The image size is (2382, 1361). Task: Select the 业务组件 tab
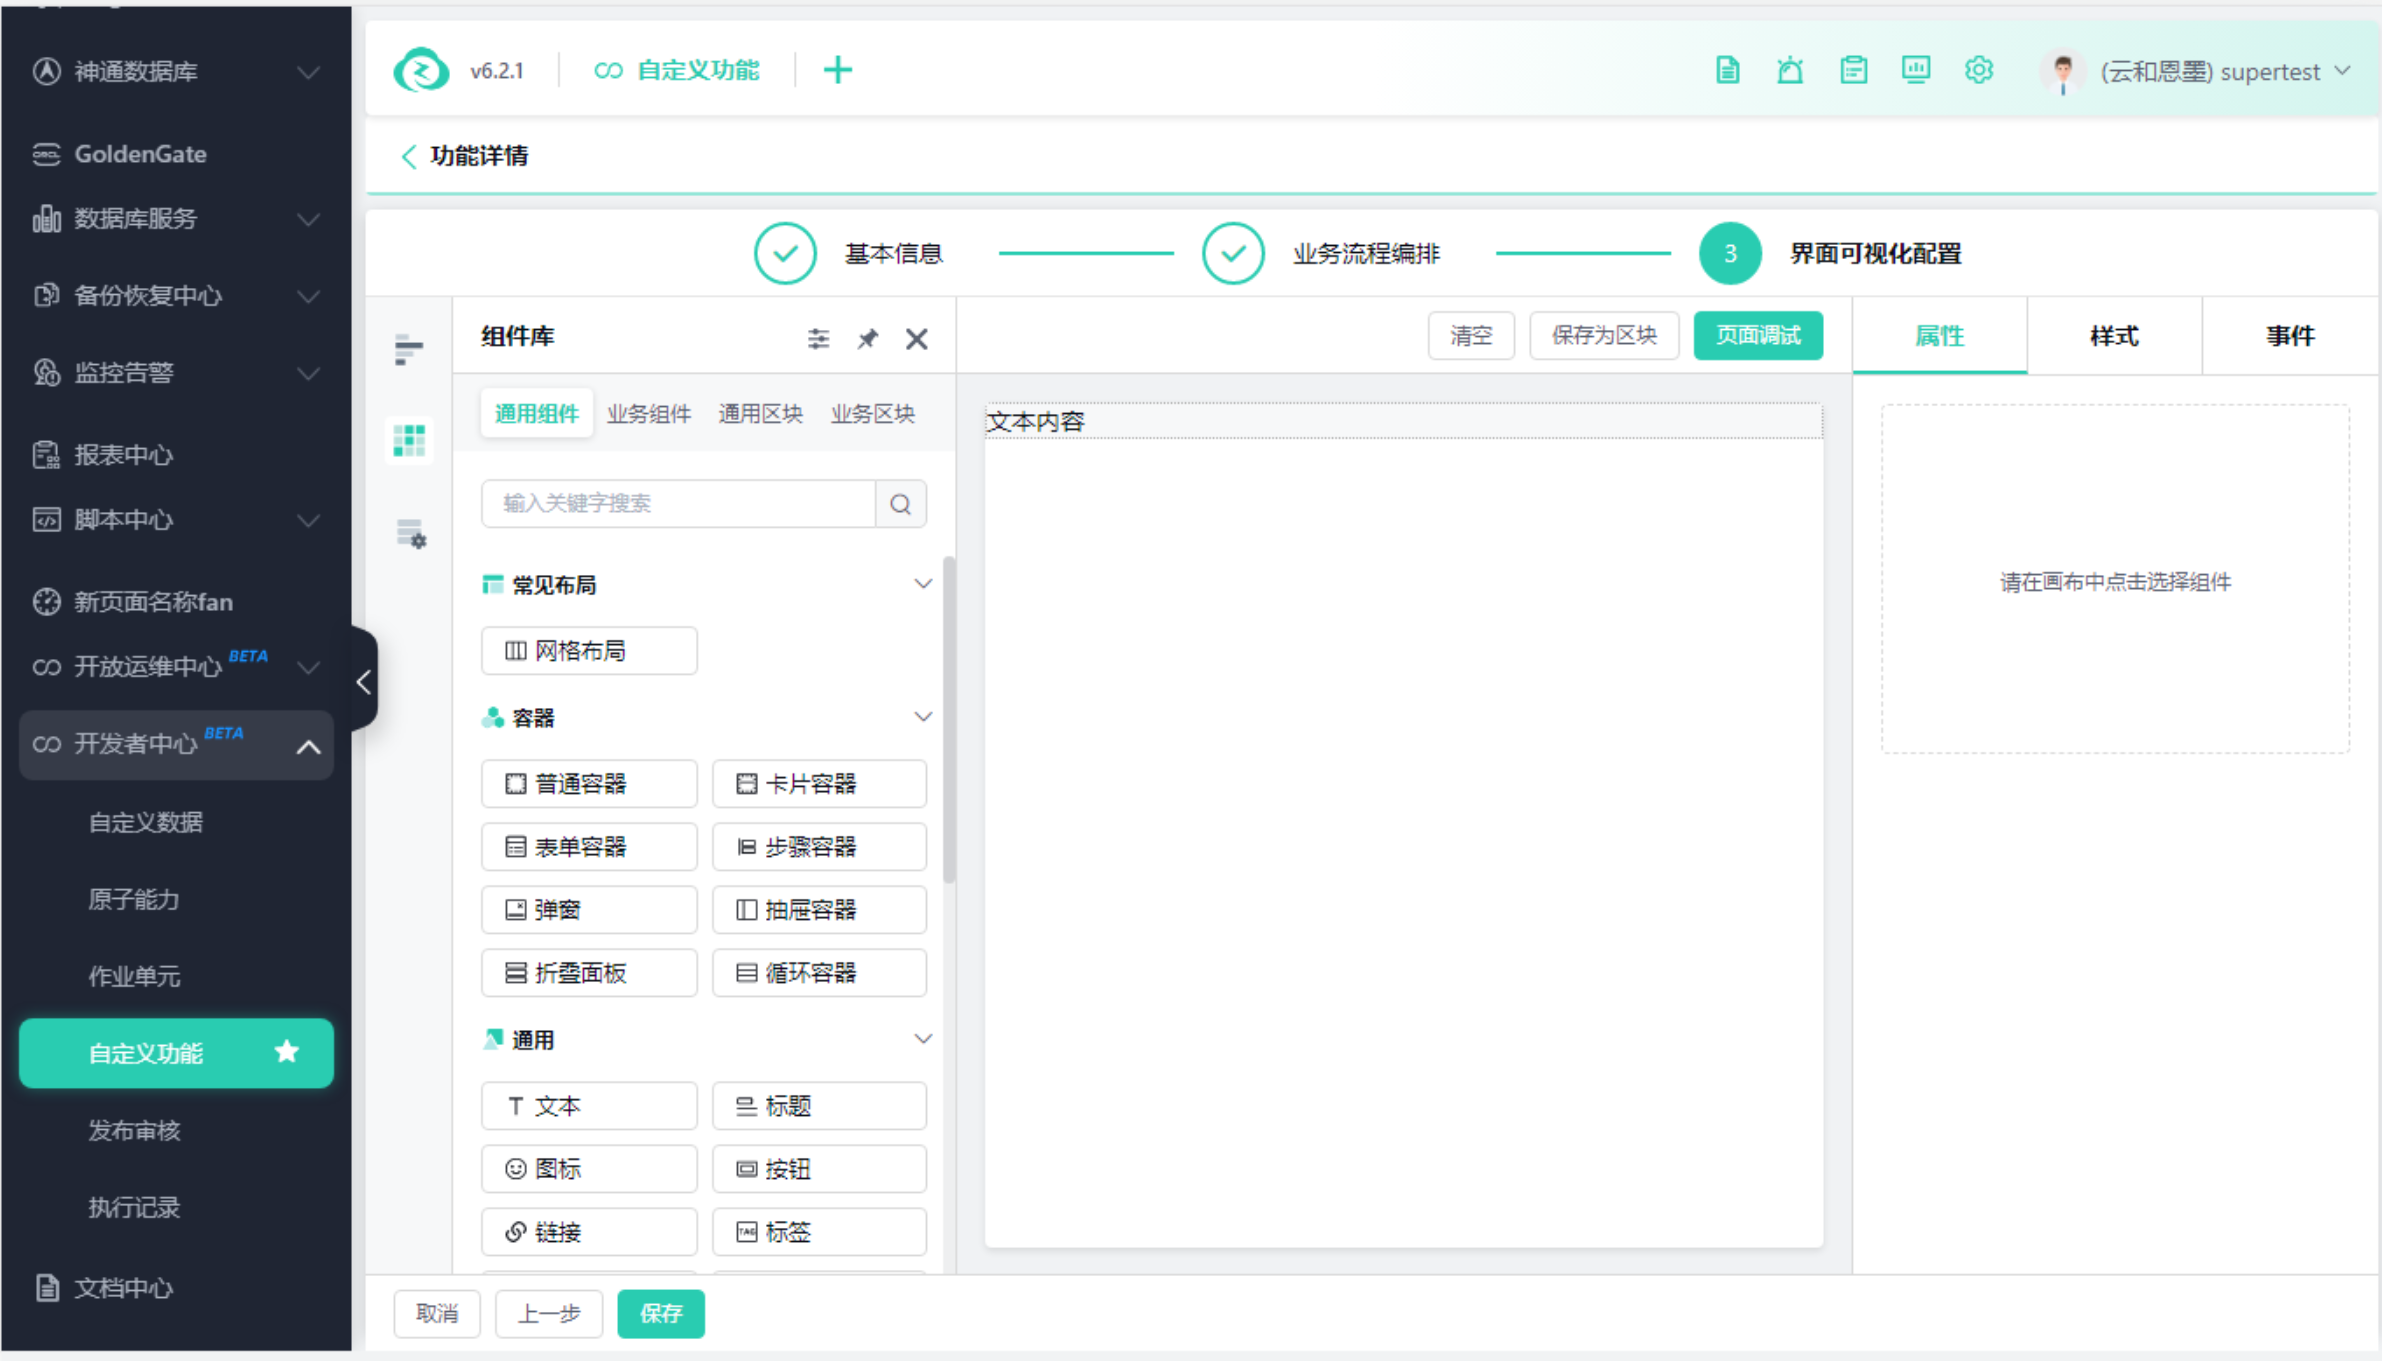pyautogui.click(x=648, y=414)
